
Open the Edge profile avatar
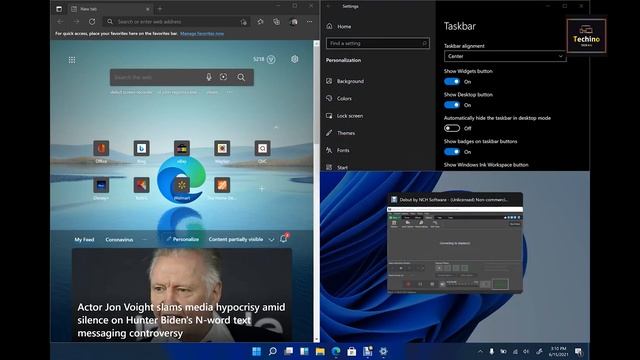[x=293, y=22]
